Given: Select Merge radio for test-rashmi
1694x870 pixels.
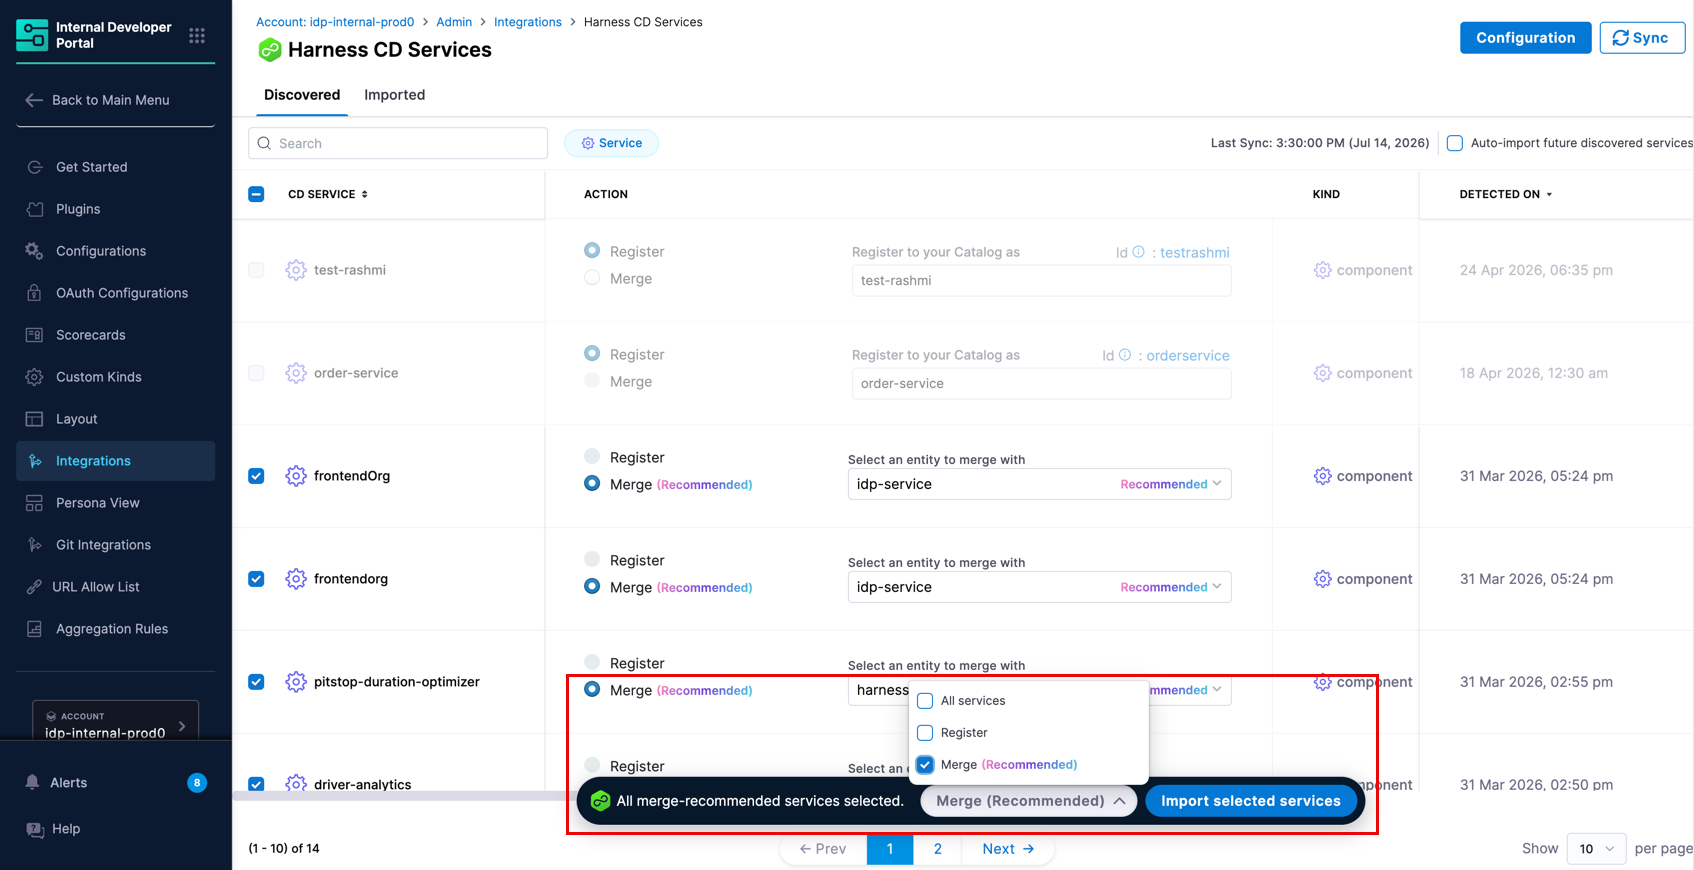Looking at the screenshot, I should [592, 279].
